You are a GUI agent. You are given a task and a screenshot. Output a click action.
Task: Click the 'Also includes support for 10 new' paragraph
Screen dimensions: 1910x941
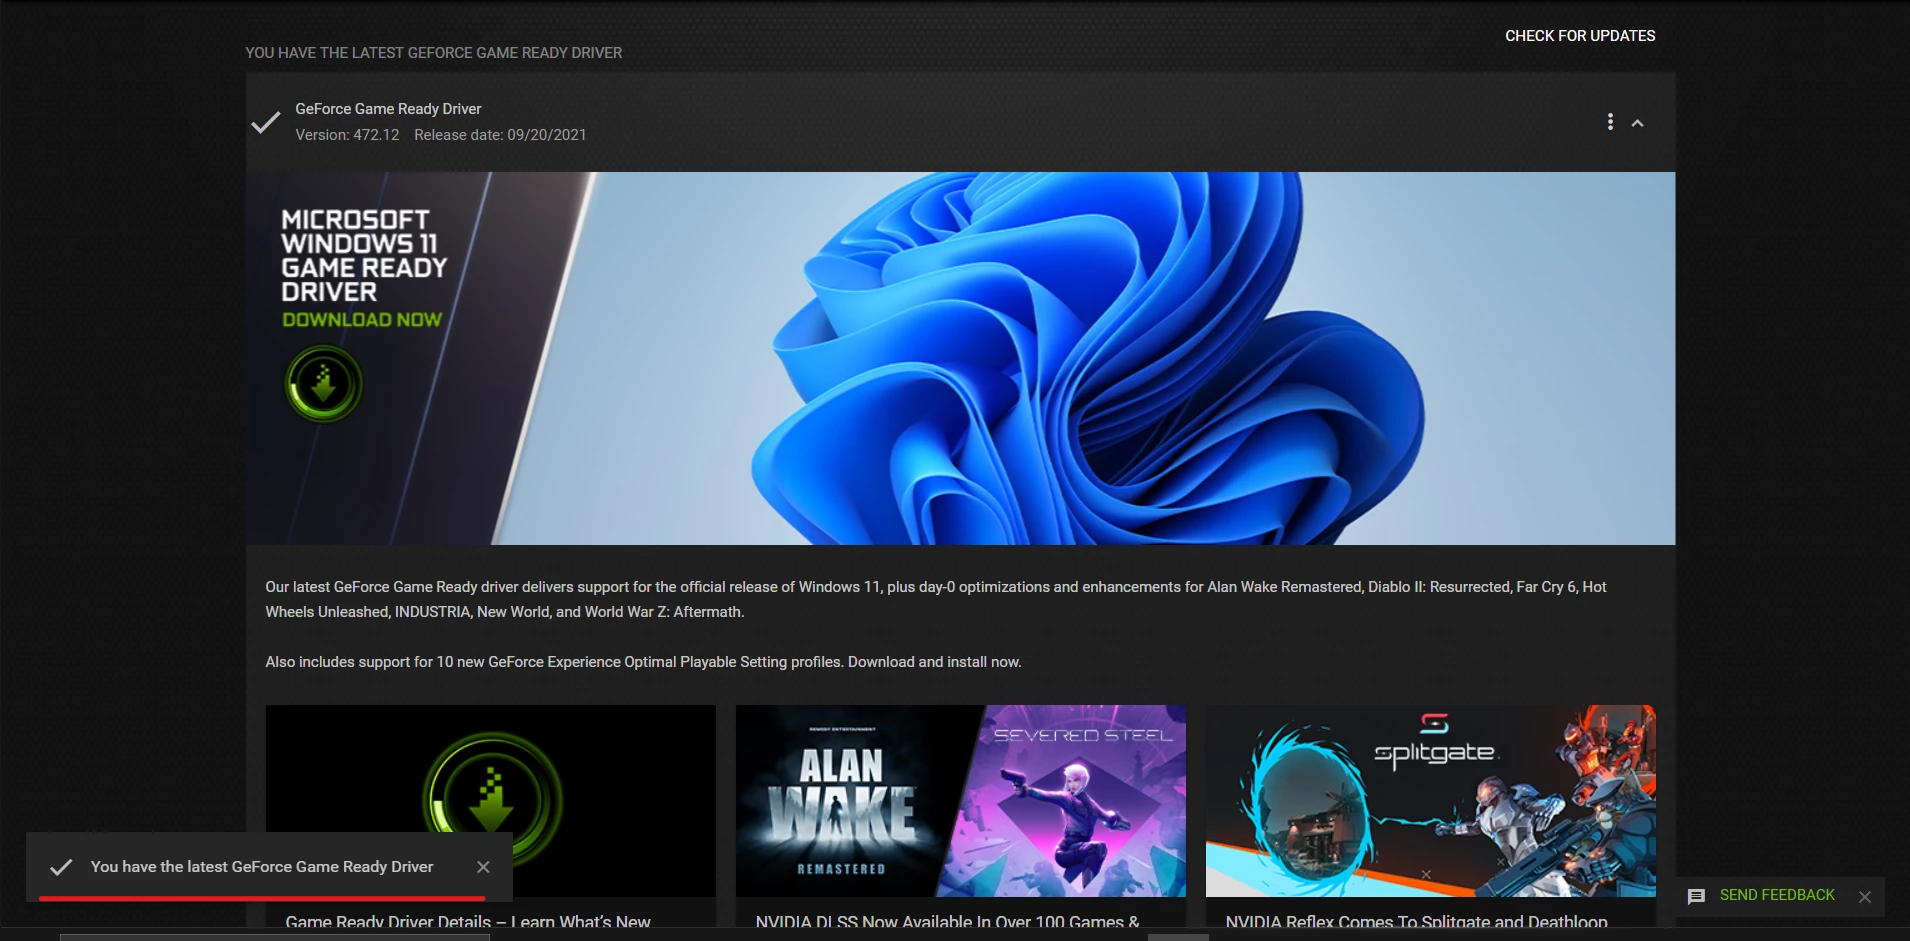coord(643,662)
